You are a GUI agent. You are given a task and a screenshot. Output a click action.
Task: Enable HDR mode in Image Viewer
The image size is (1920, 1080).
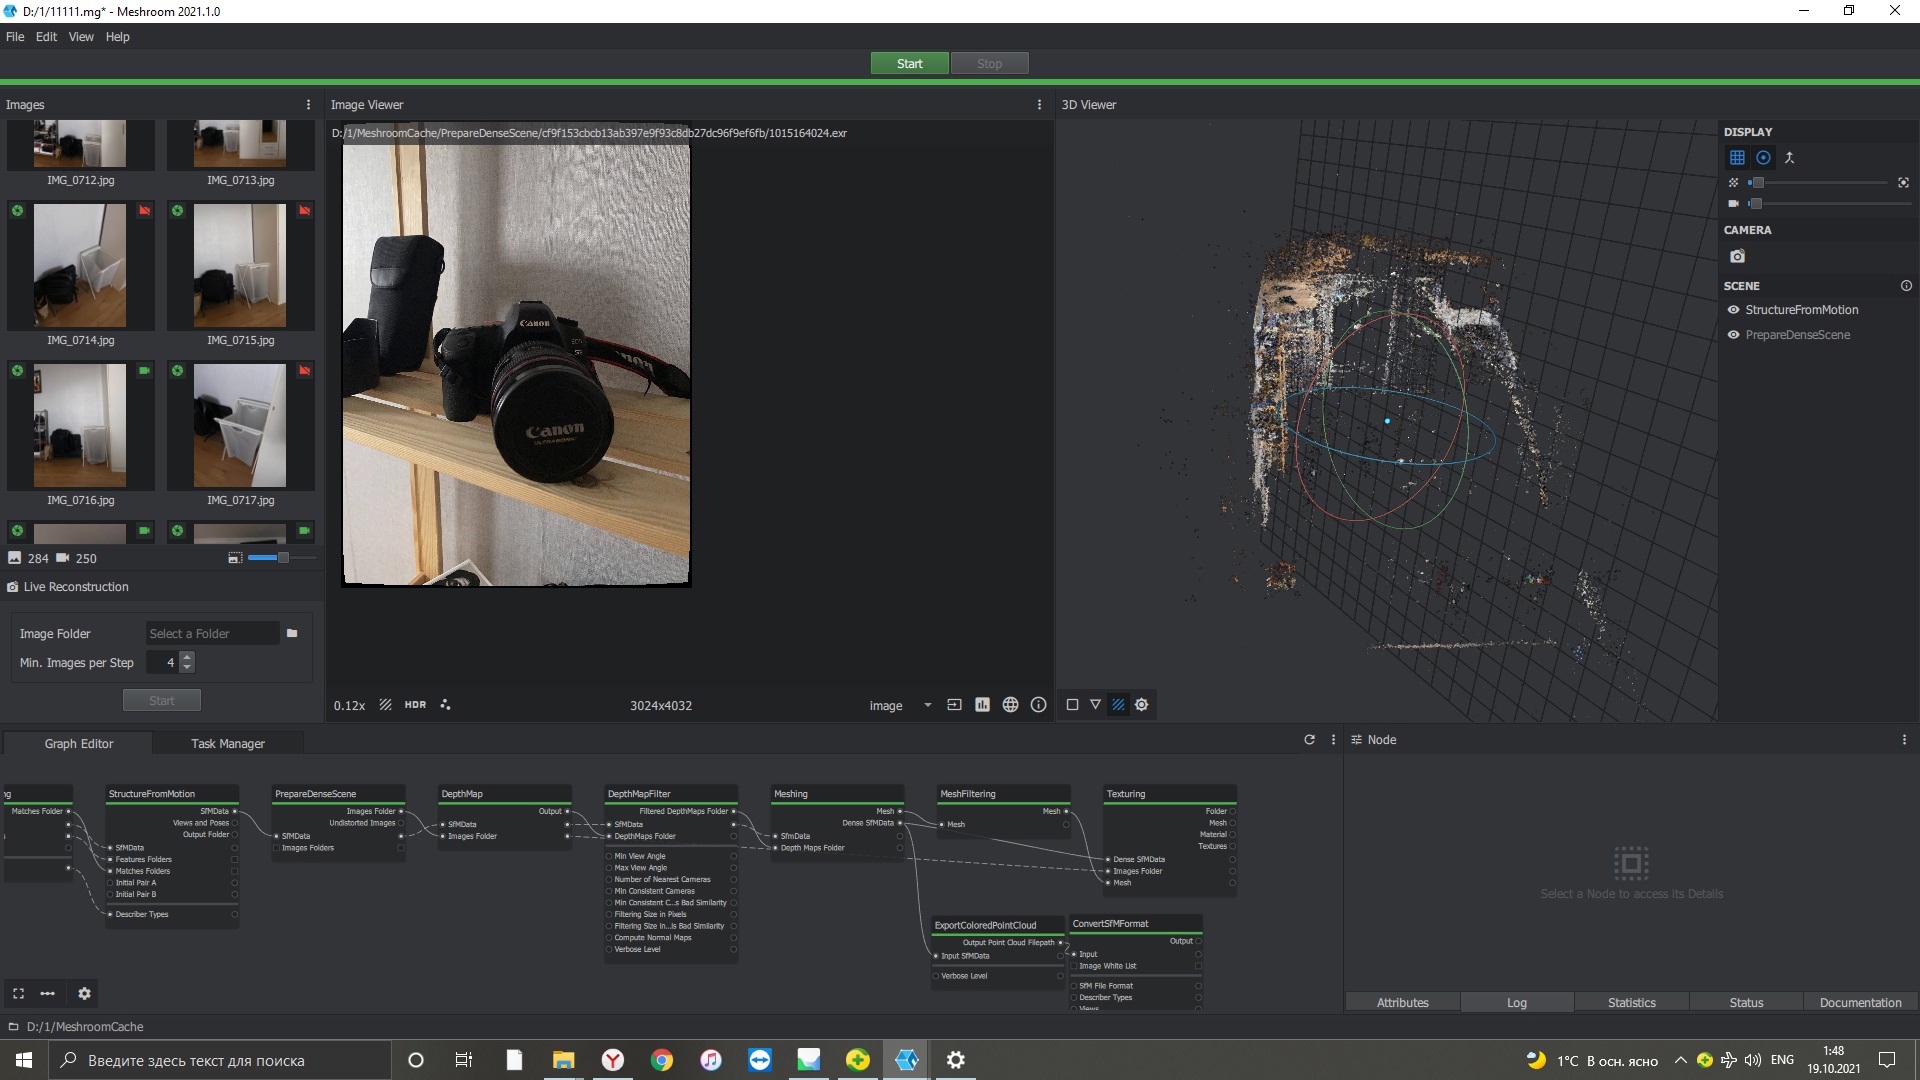(415, 705)
